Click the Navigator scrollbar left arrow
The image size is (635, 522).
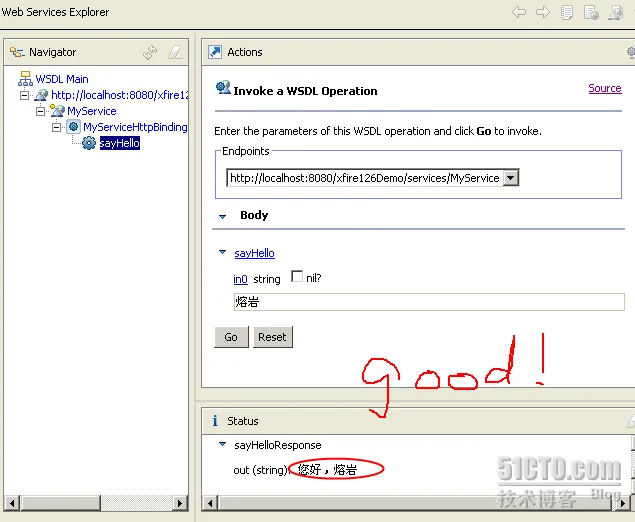pyautogui.click(x=13, y=503)
